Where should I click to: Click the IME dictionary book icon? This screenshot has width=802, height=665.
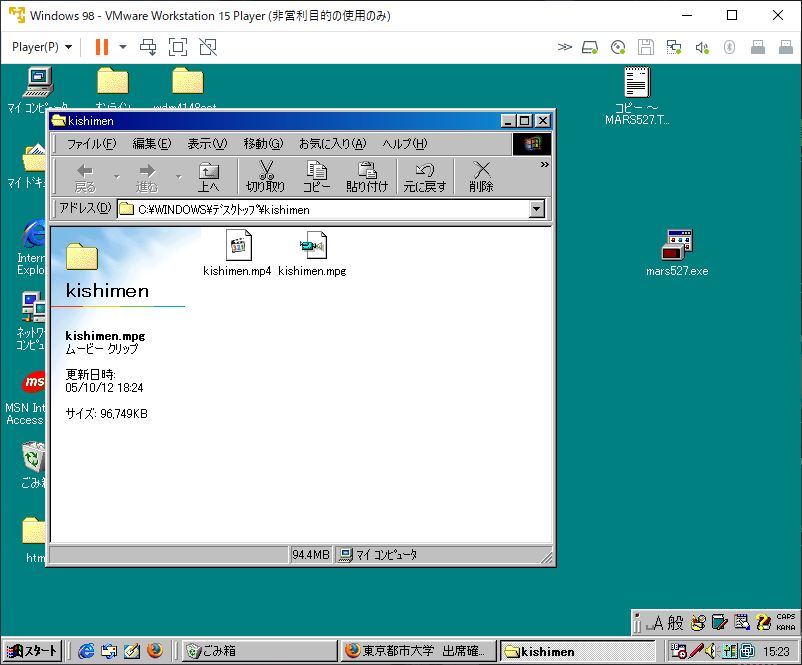tap(719, 622)
